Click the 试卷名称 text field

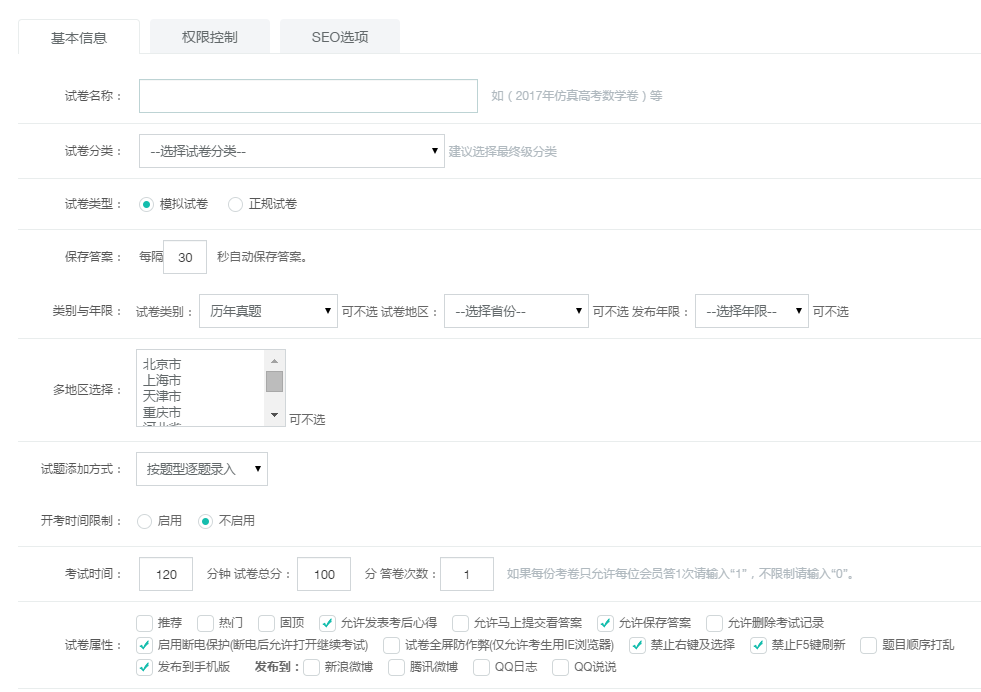(x=308, y=96)
